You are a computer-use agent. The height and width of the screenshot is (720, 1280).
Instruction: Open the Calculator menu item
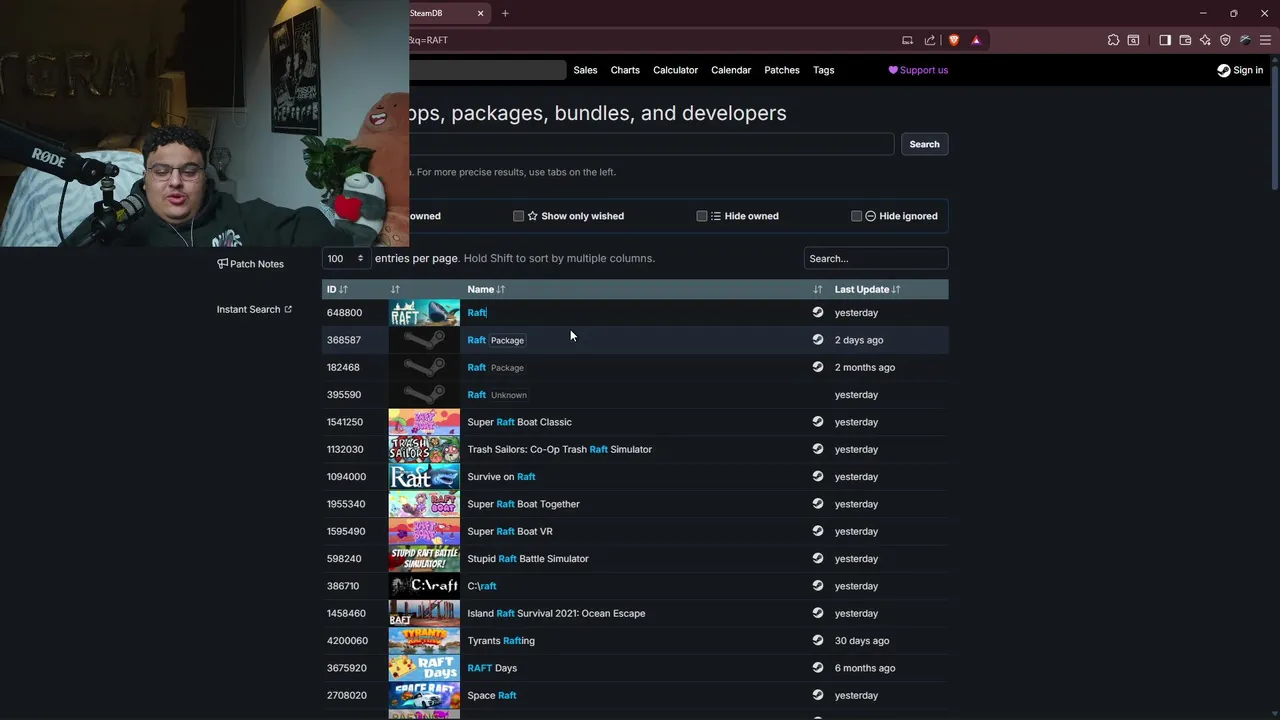point(675,70)
